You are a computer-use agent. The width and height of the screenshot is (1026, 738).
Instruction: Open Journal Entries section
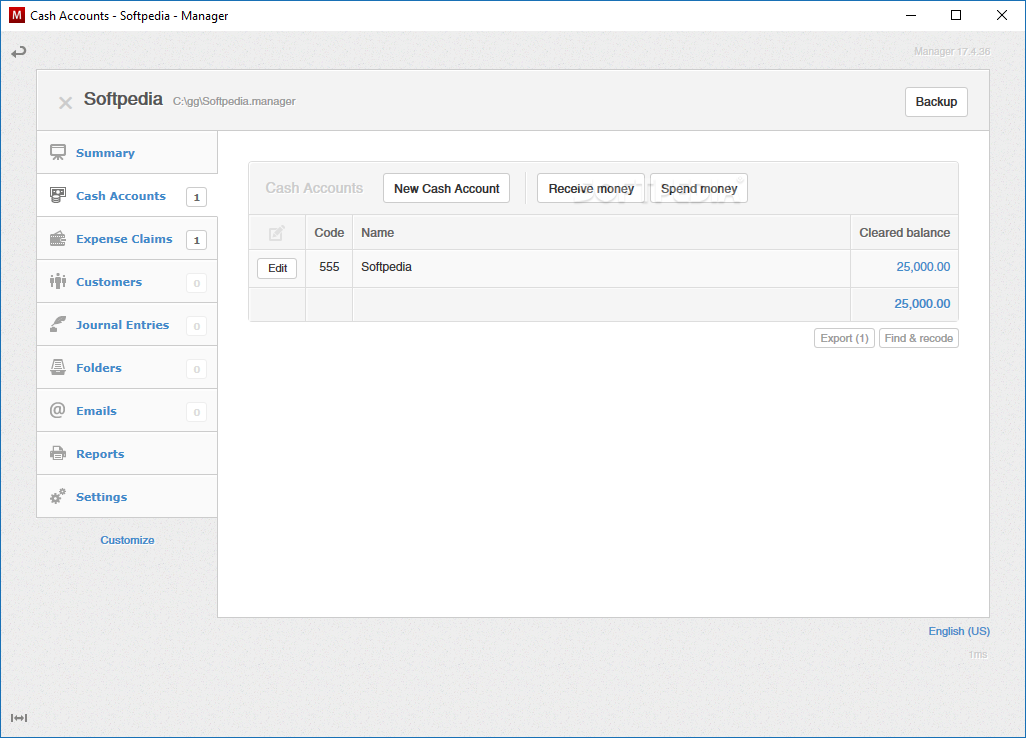127,325
